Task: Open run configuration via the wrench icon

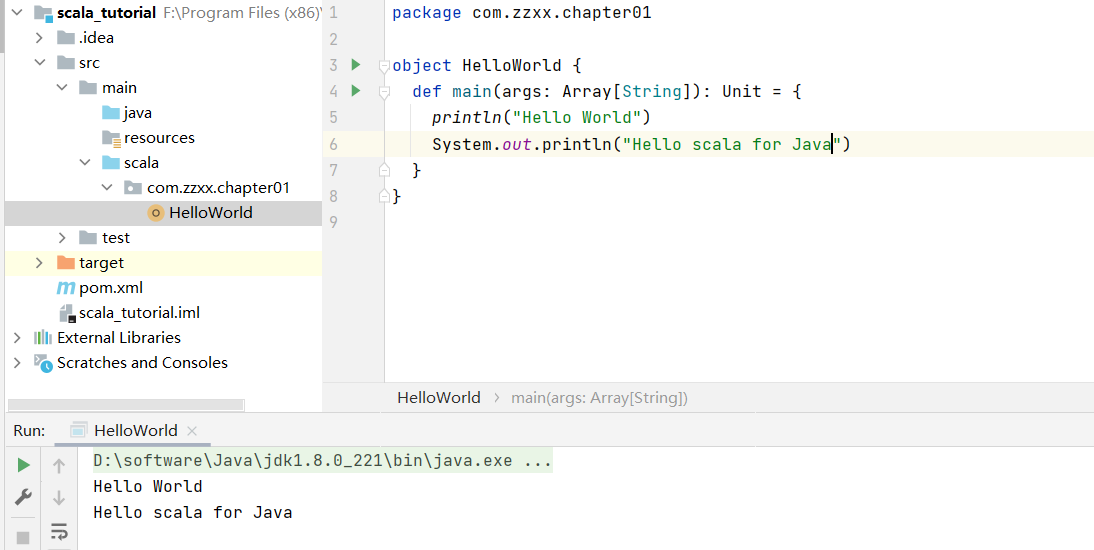Action: coord(23,497)
